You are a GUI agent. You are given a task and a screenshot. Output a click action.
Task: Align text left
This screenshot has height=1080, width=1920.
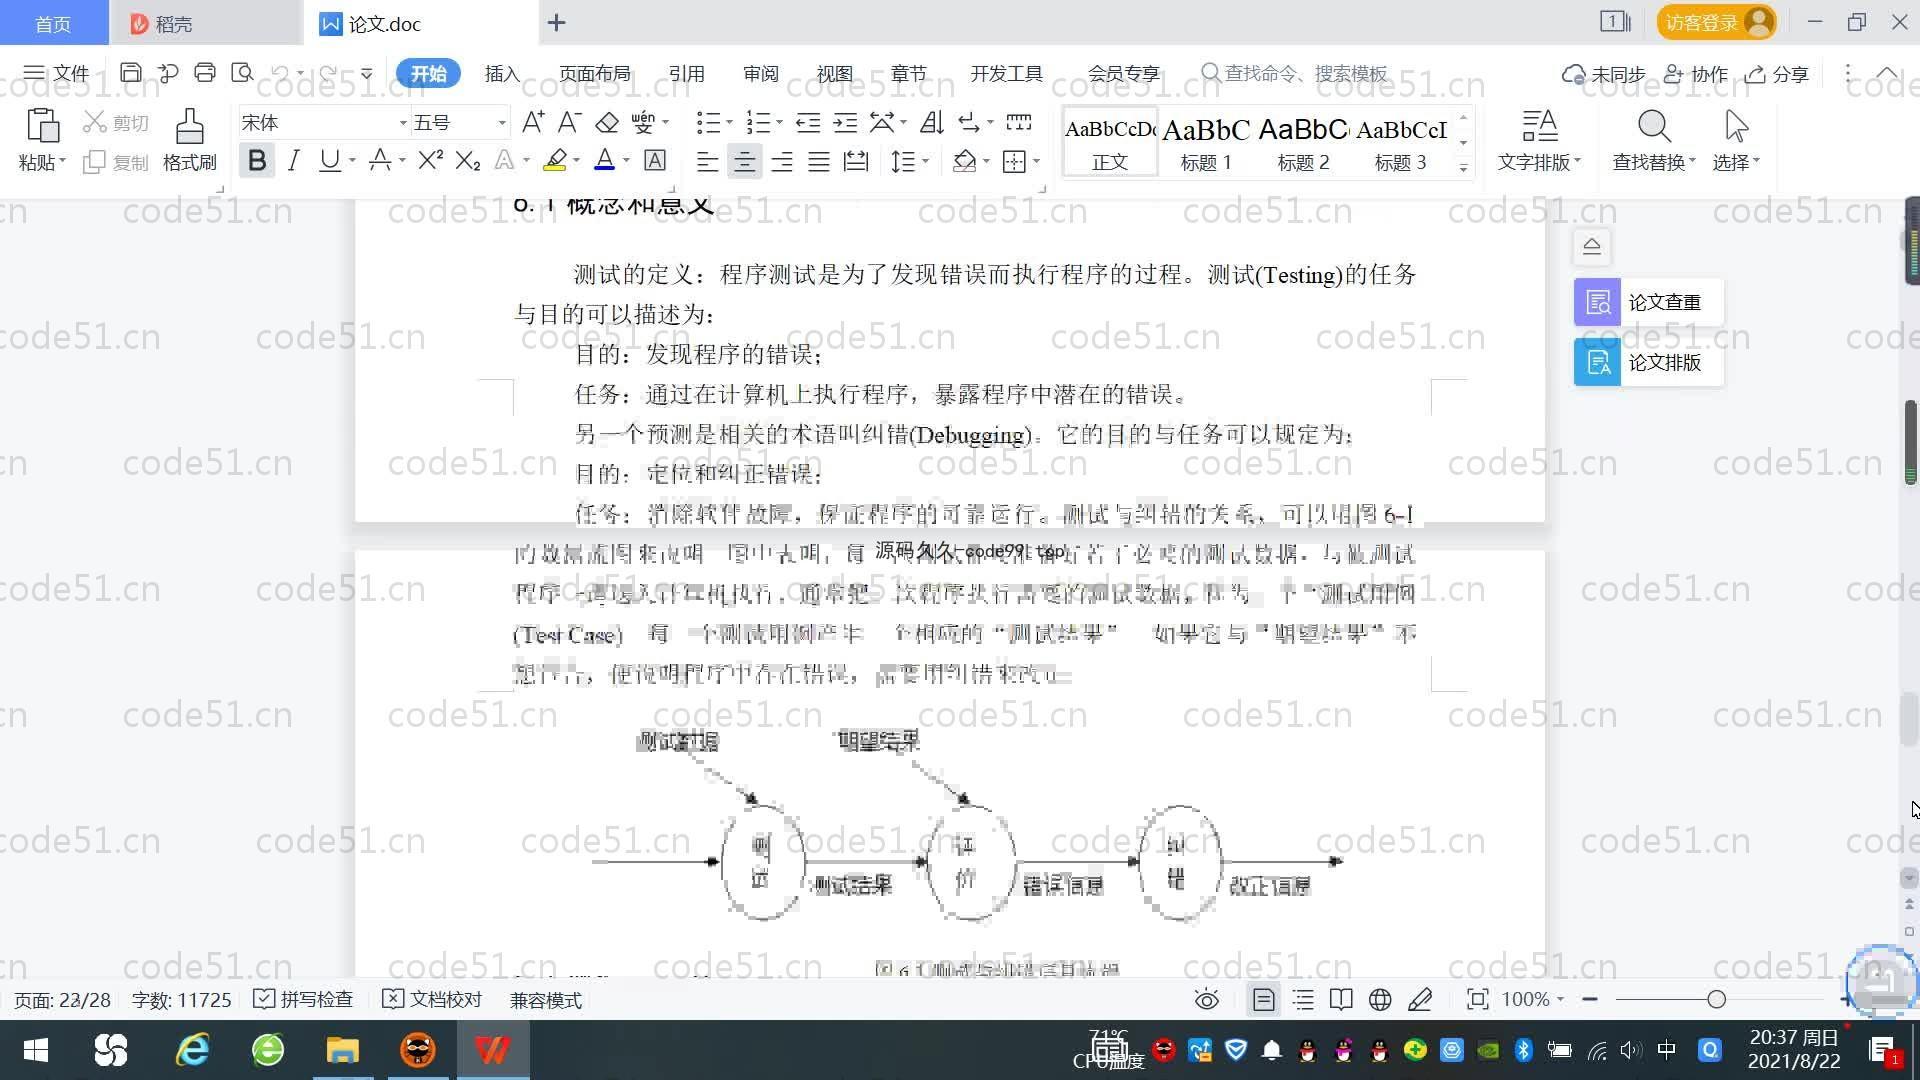(707, 161)
